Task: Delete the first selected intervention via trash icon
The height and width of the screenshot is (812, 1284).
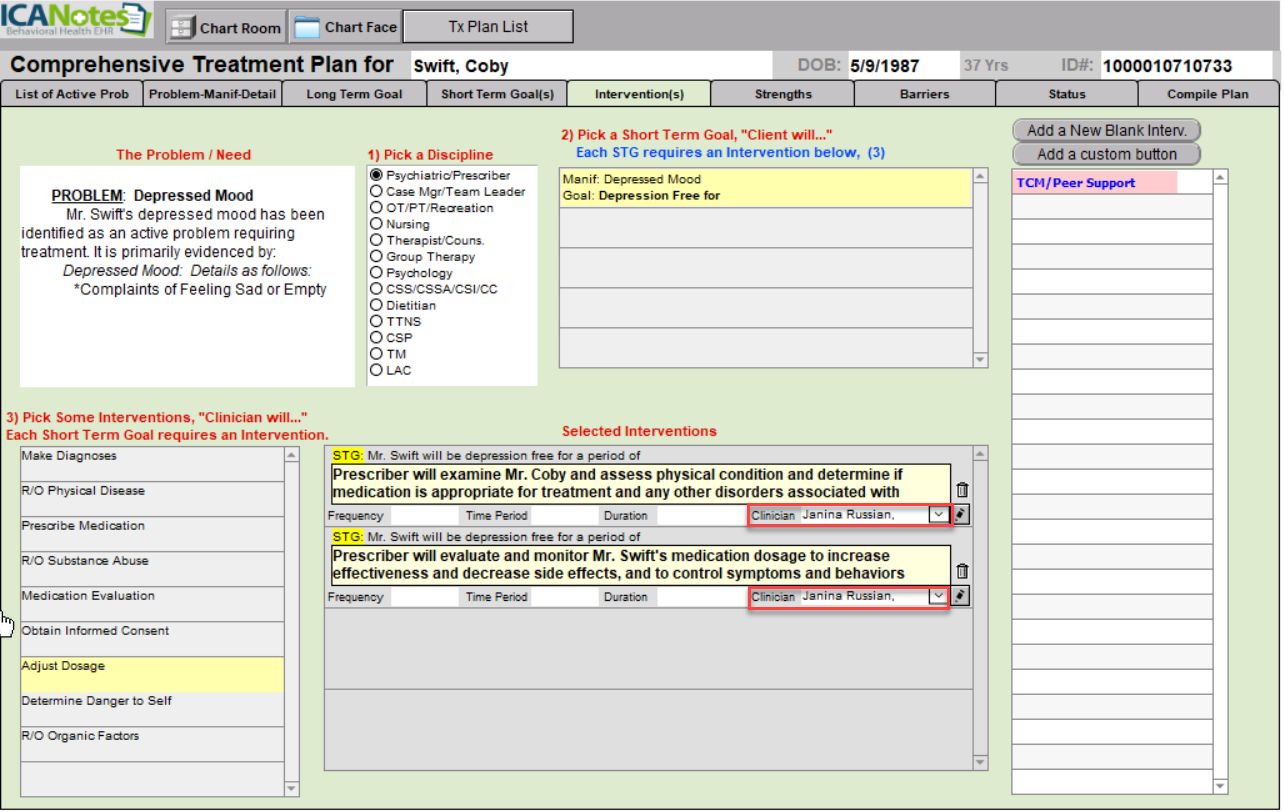Action: click(x=962, y=490)
